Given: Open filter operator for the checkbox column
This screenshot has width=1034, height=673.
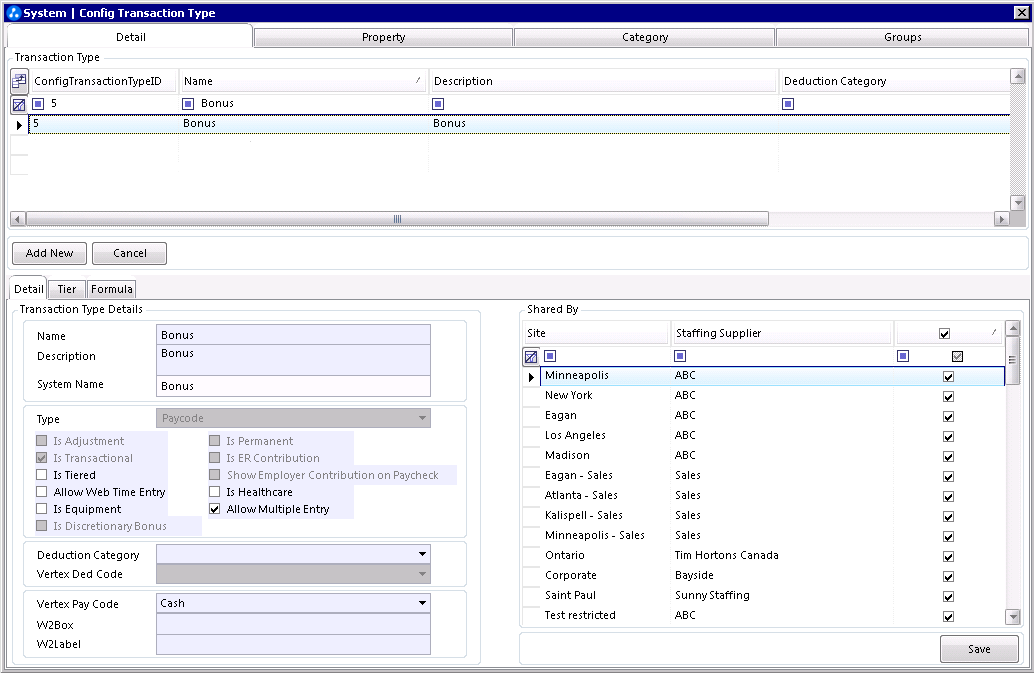Looking at the screenshot, I should tap(903, 356).
